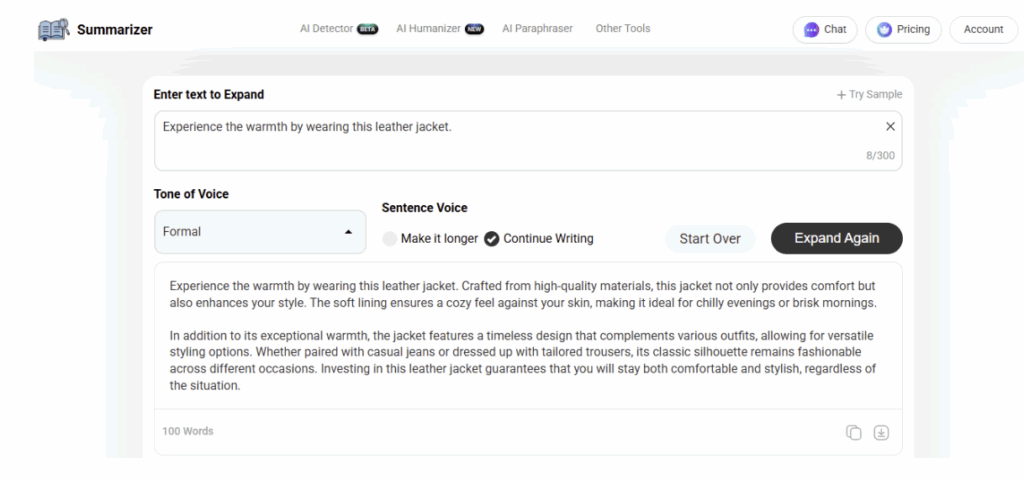Click the purple Chat bubble icon
Image resolution: width=1024 pixels, height=480 pixels.
point(811,30)
